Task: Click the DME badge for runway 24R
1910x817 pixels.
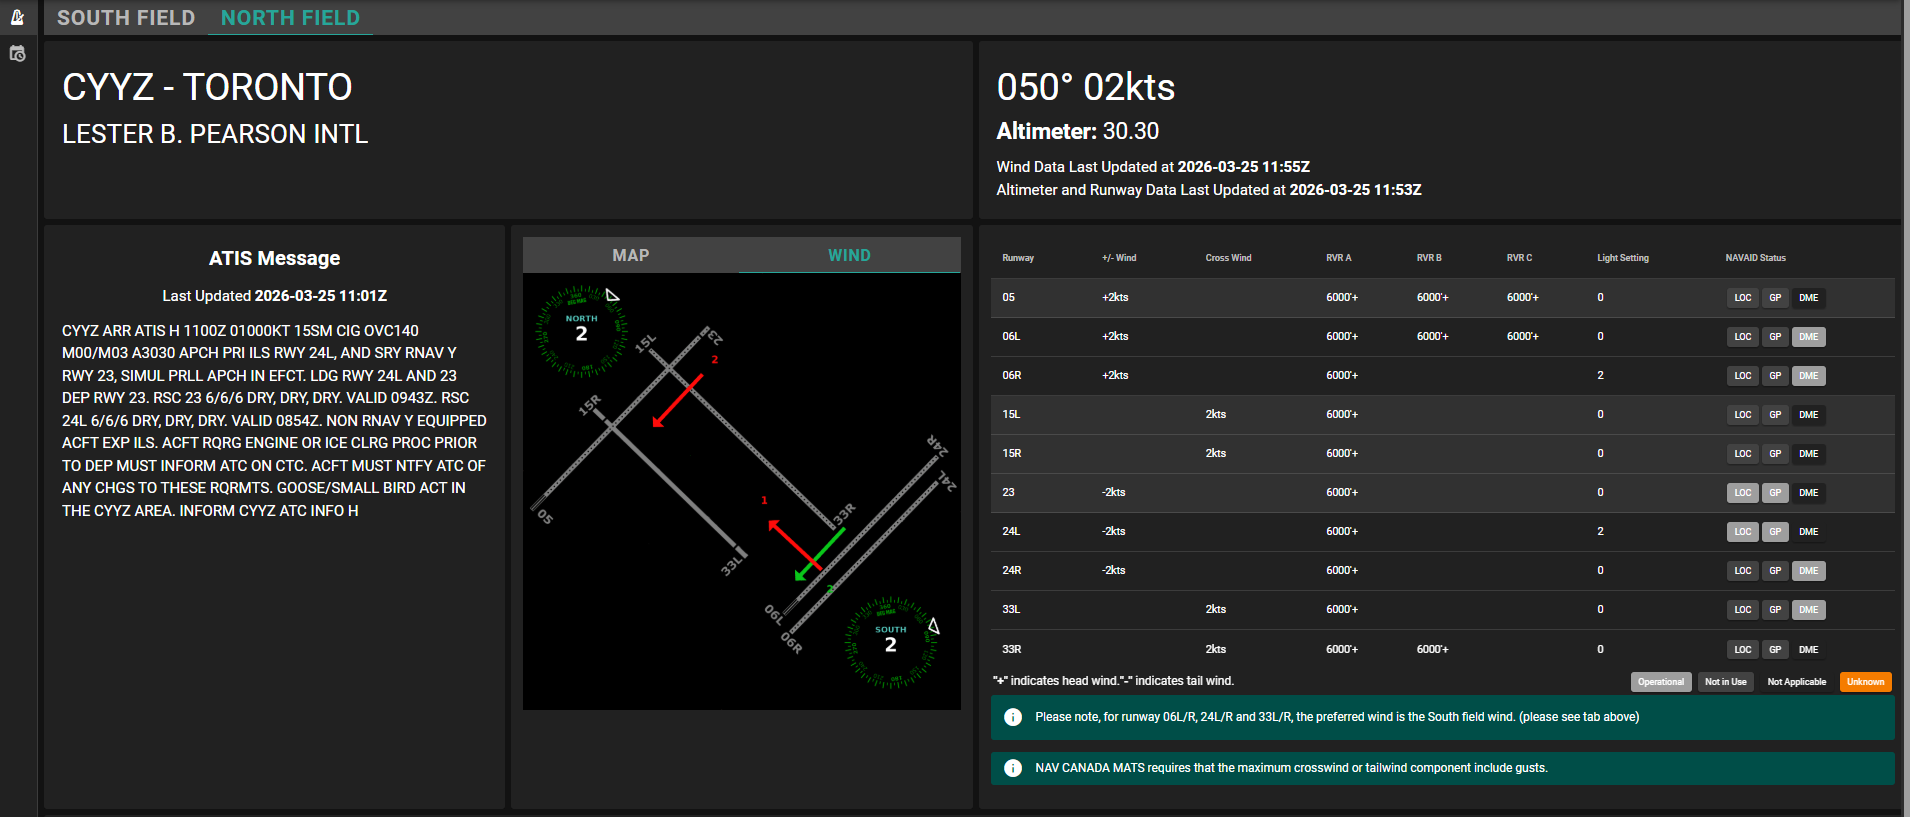Action: point(1809,571)
